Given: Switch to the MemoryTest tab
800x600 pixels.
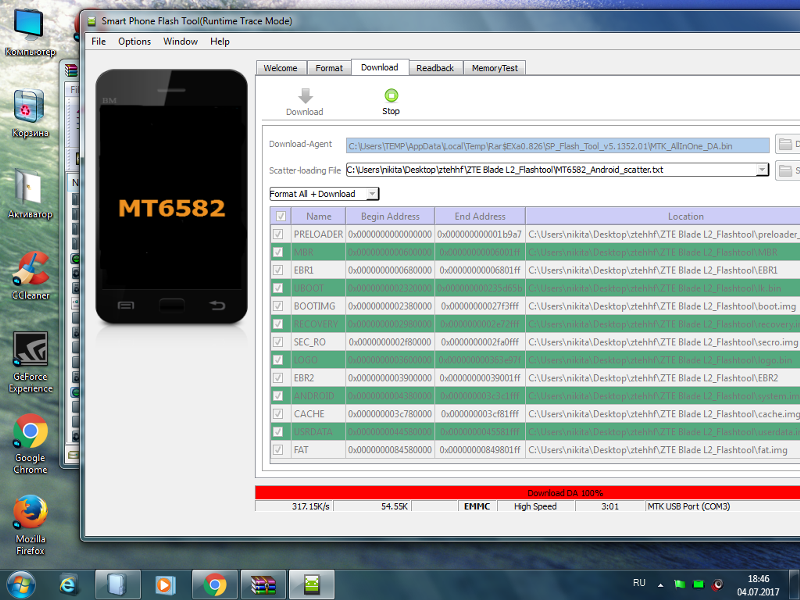Looking at the screenshot, I should pyautogui.click(x=494, y=68).
